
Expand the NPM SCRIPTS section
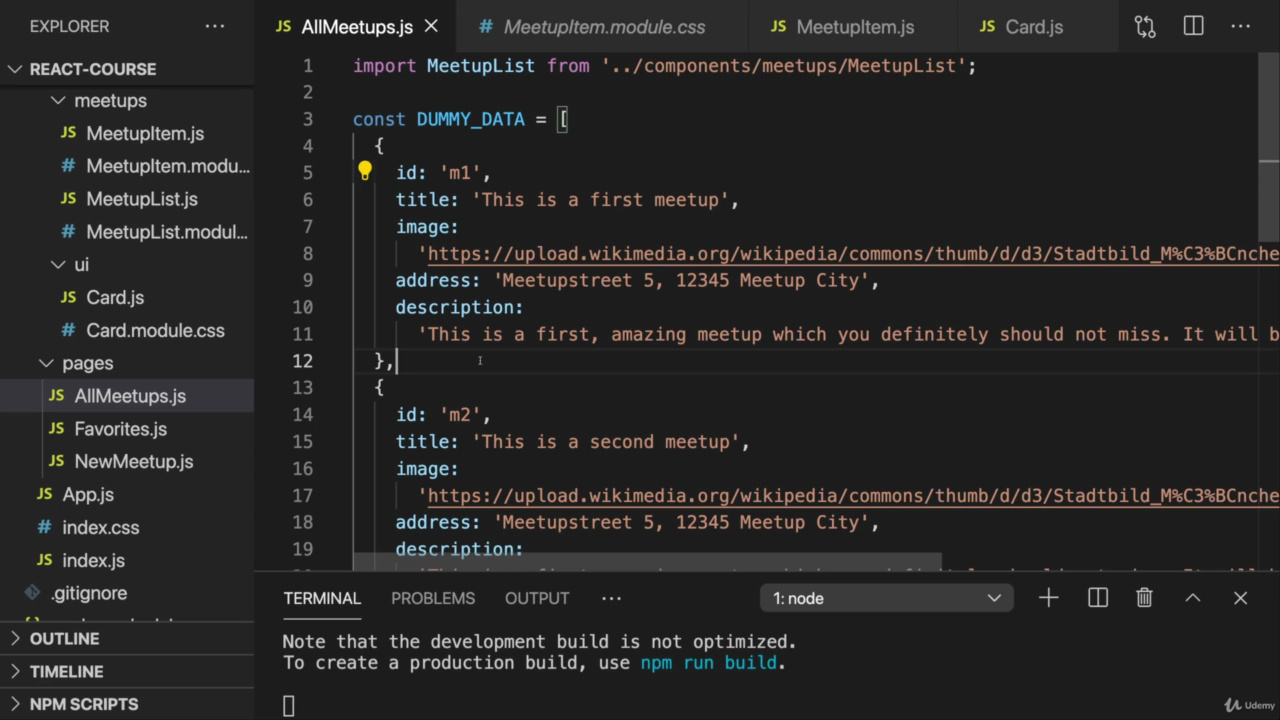coord(15,704)
